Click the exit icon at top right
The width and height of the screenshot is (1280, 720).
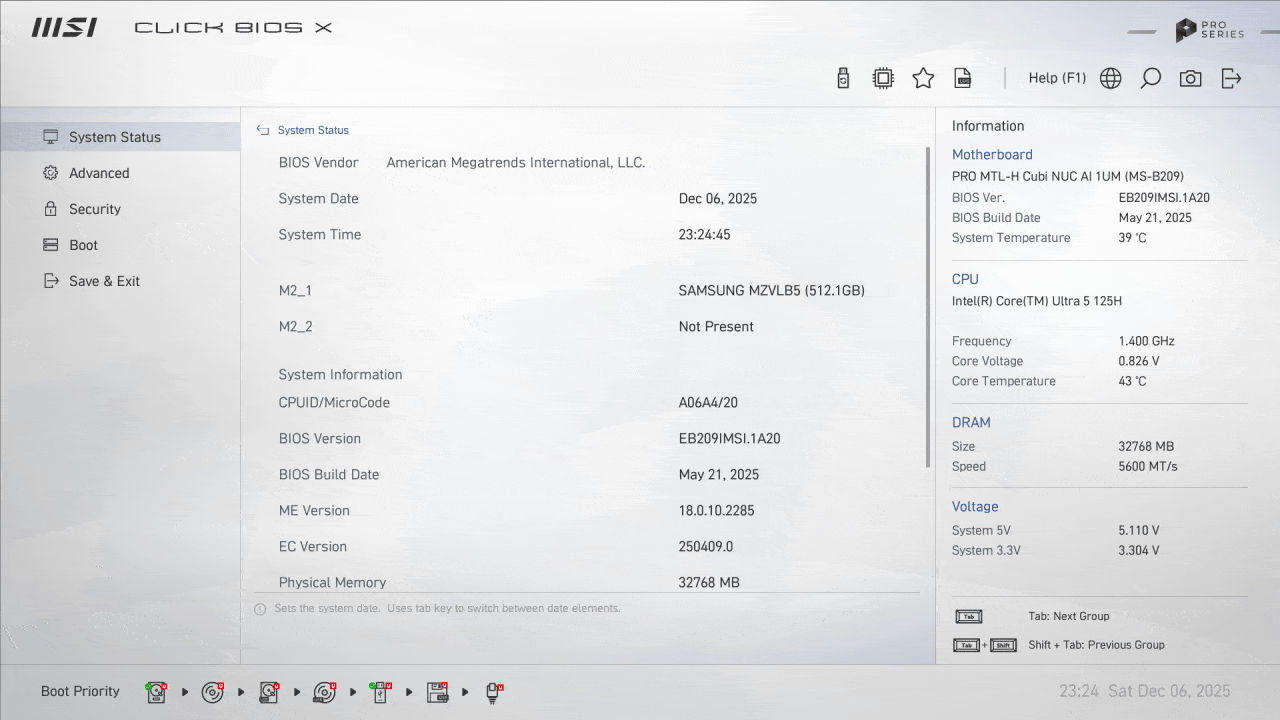click(1231, 78)
